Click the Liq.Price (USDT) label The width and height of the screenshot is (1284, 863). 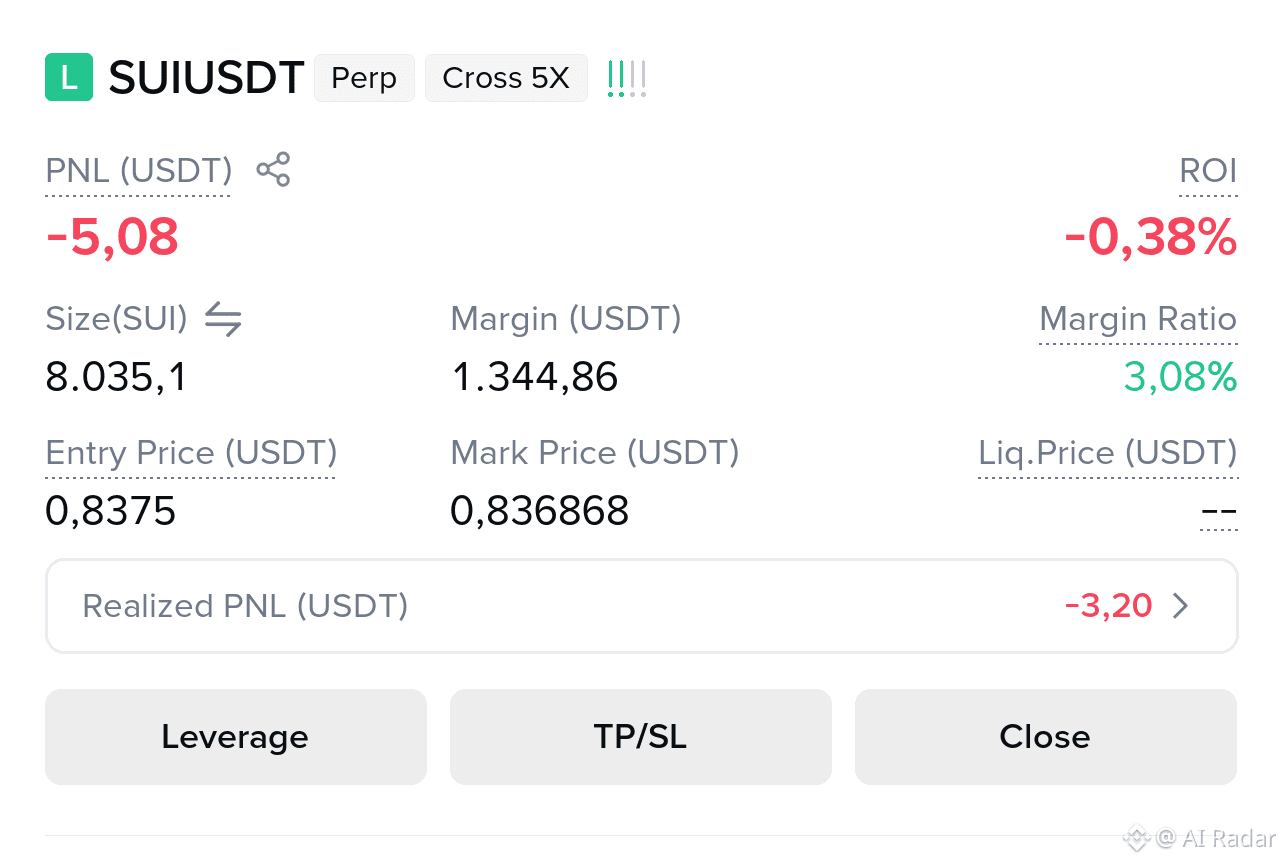(x=1108, y=453)
